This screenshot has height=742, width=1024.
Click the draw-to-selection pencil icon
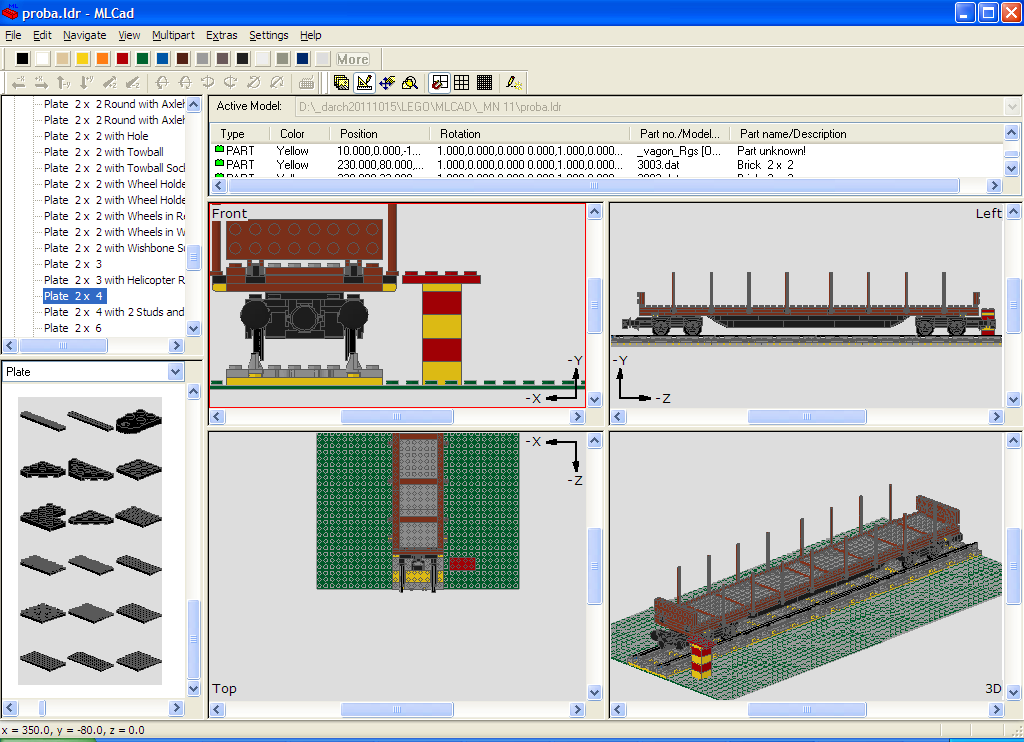(x=512, y=83)
